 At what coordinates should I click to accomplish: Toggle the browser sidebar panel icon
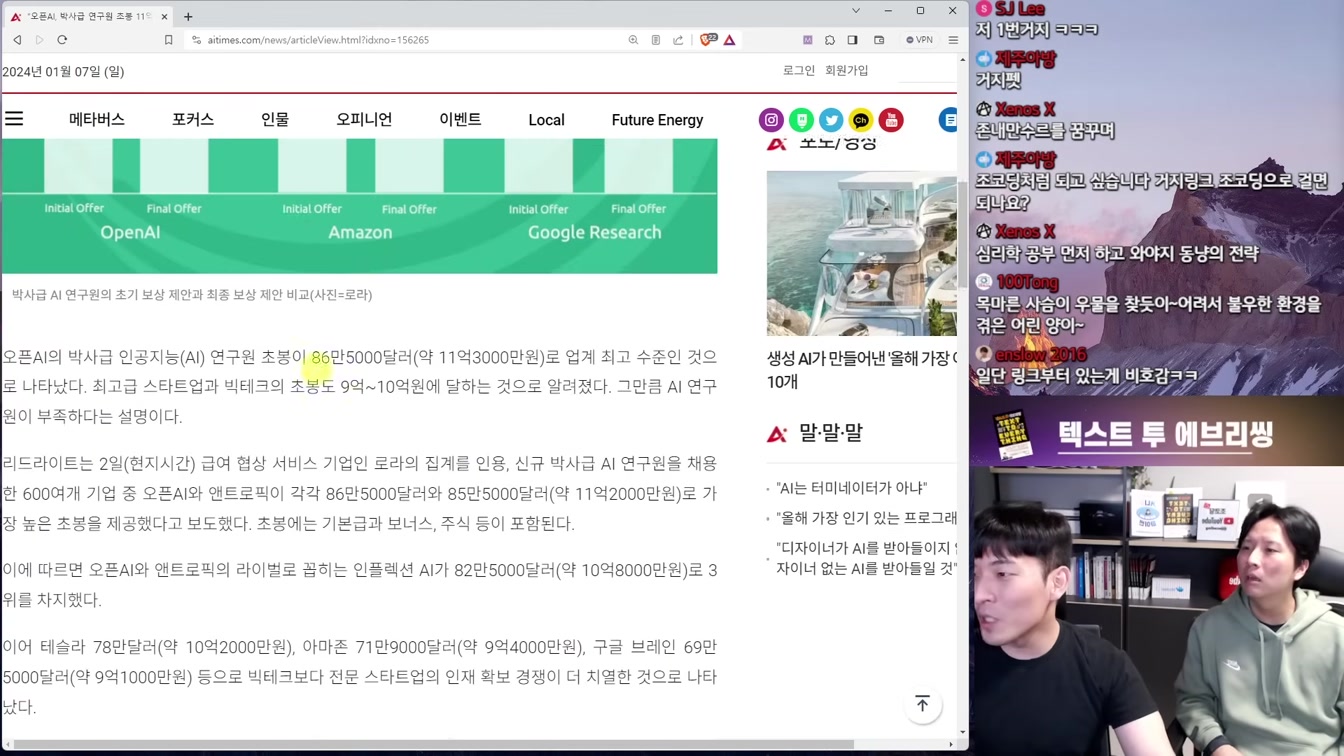pyautogui.click(x=852, y=40)
